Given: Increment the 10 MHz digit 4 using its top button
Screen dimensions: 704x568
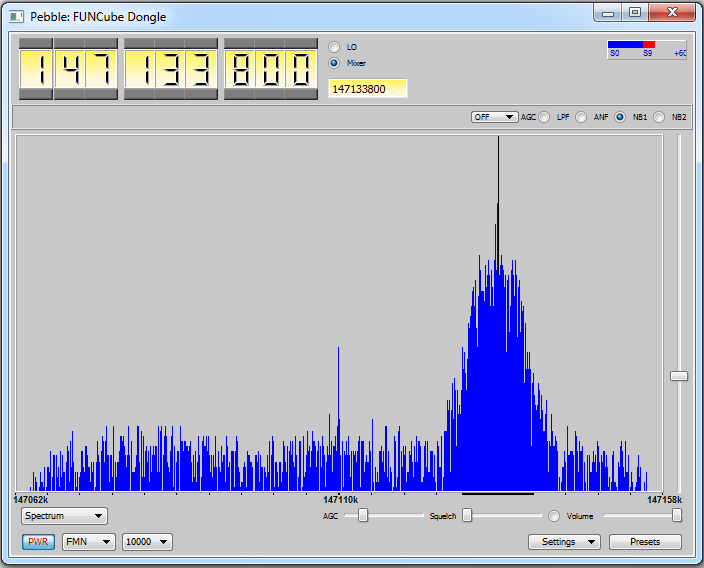Looking at the screenshot, I should (68, 43).
